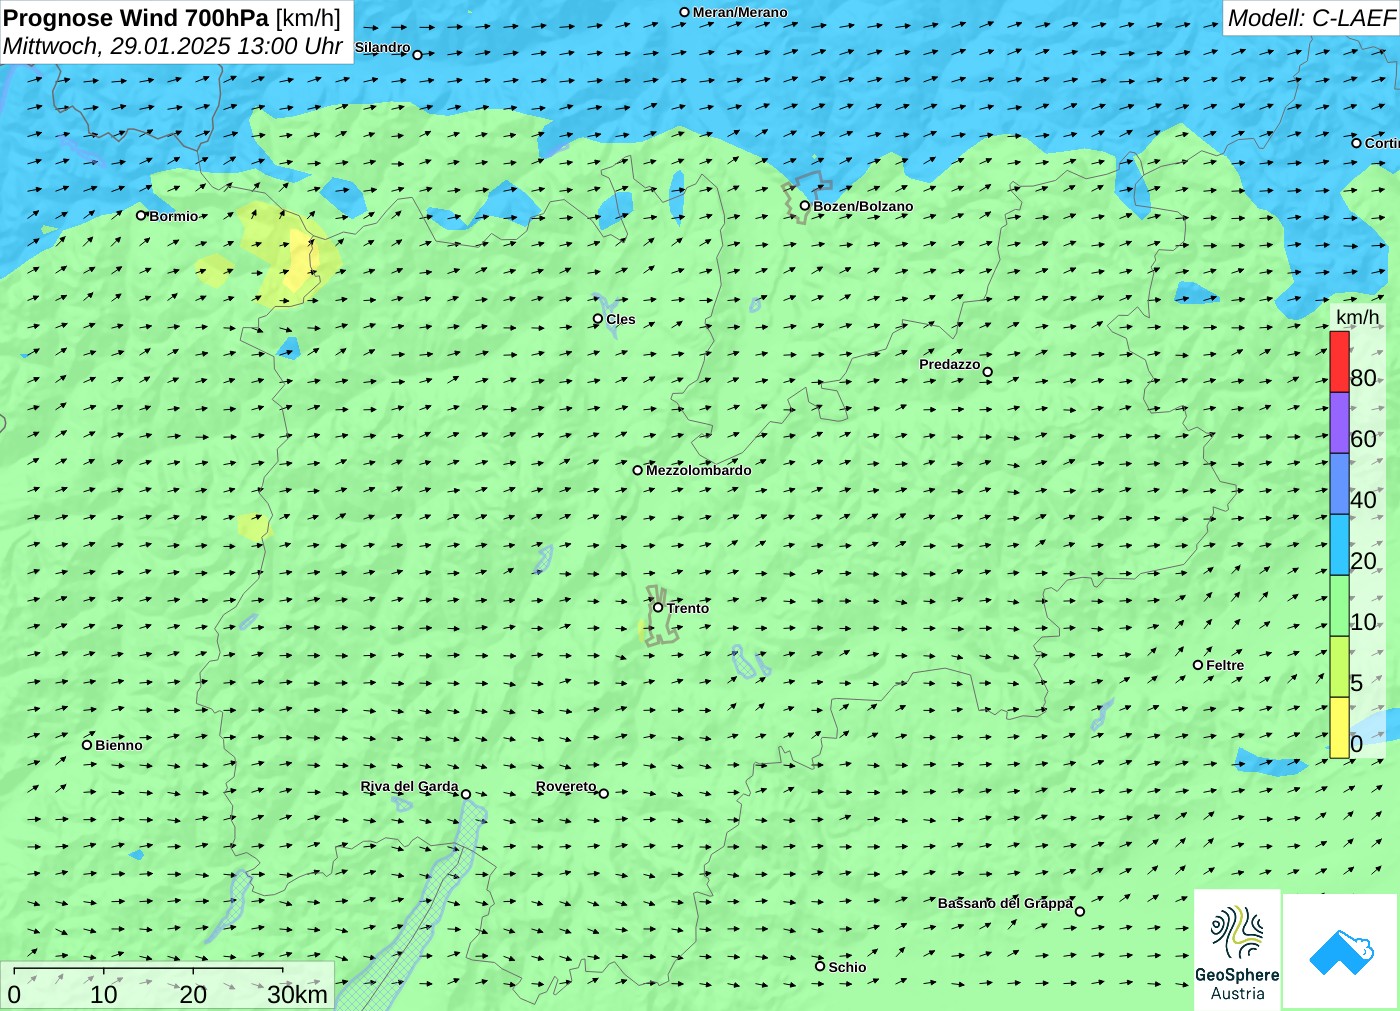Viewport: 1400px width, 1011px height.
Task: Click the 'Predazzo' name label
Action: (x=950, y=364)
